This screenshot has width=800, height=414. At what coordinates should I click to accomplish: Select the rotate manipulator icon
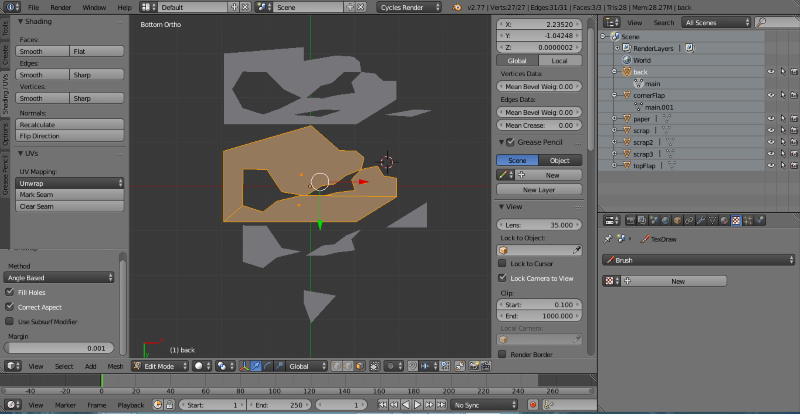pyautogui.click(x=268, y=366)
